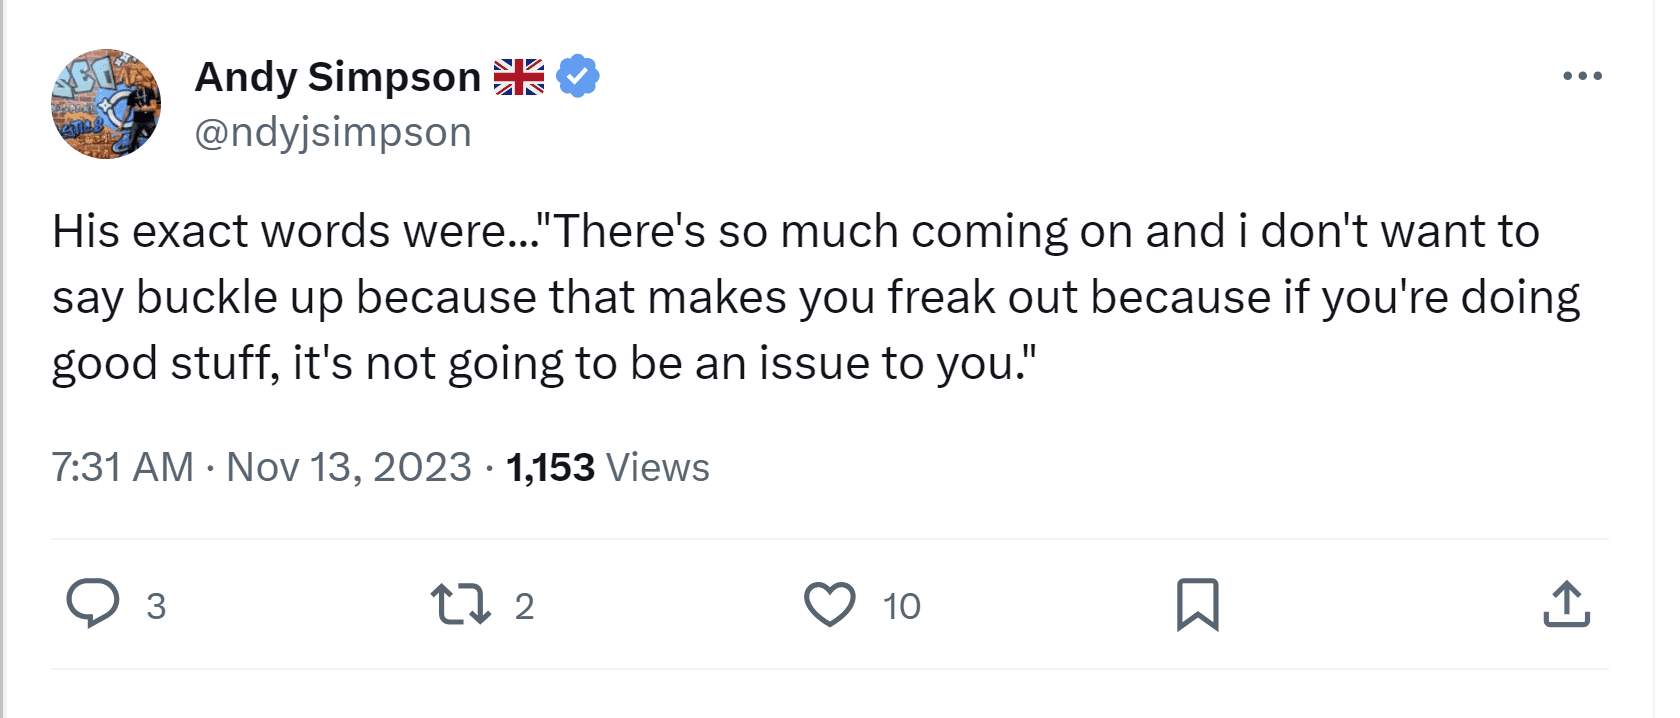Click the repost count 2
The image size is (1680, 718).
tap(525, 606)
